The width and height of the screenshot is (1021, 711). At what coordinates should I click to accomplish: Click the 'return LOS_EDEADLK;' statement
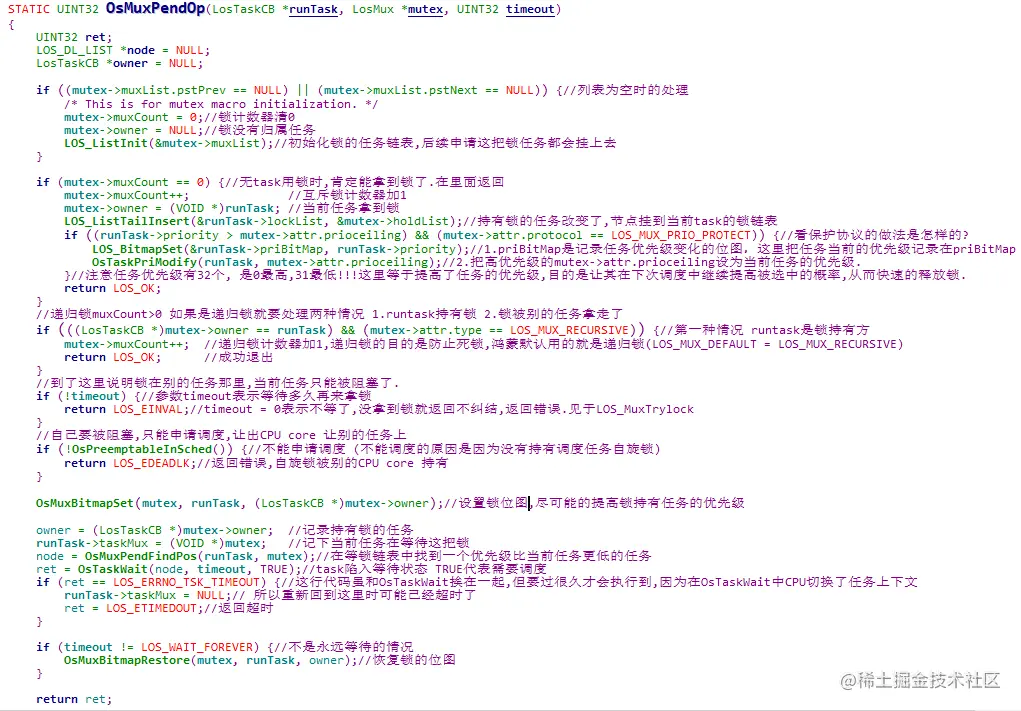130,464
